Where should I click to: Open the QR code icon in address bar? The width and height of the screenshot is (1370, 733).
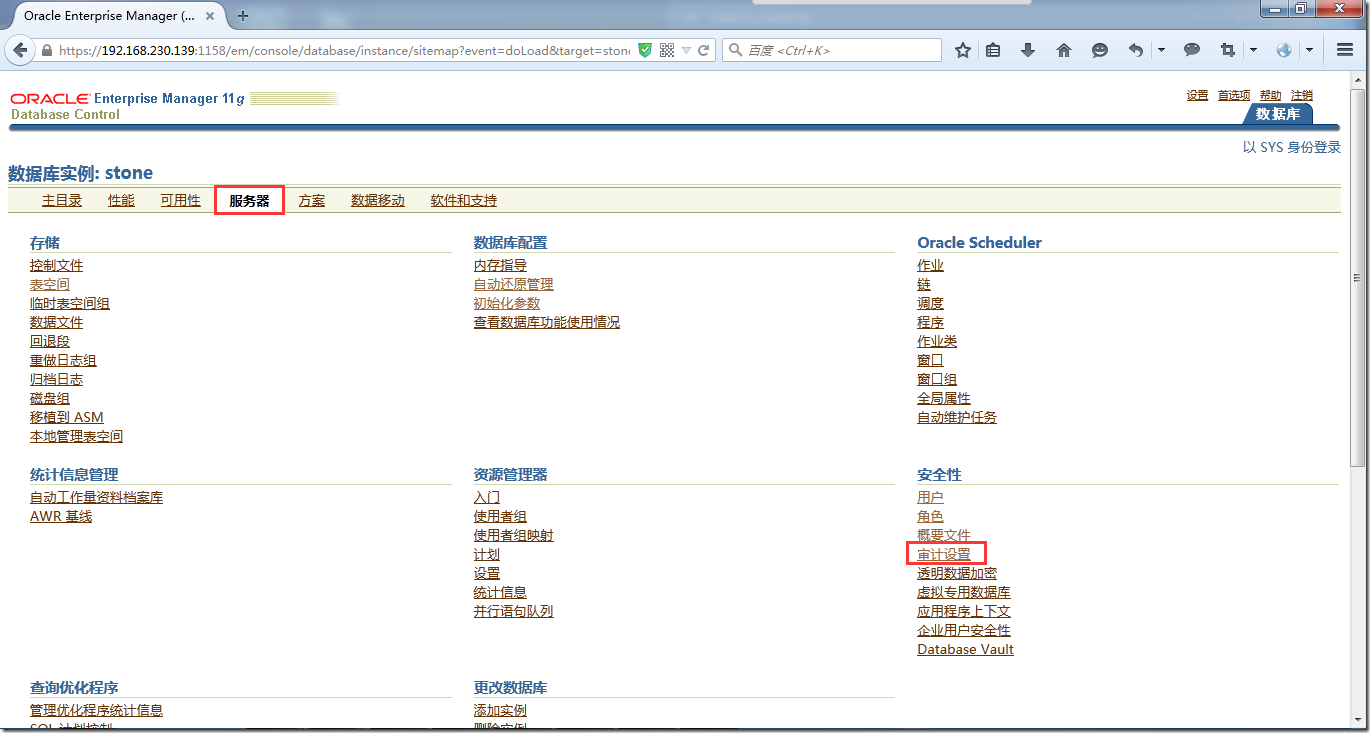667,50
